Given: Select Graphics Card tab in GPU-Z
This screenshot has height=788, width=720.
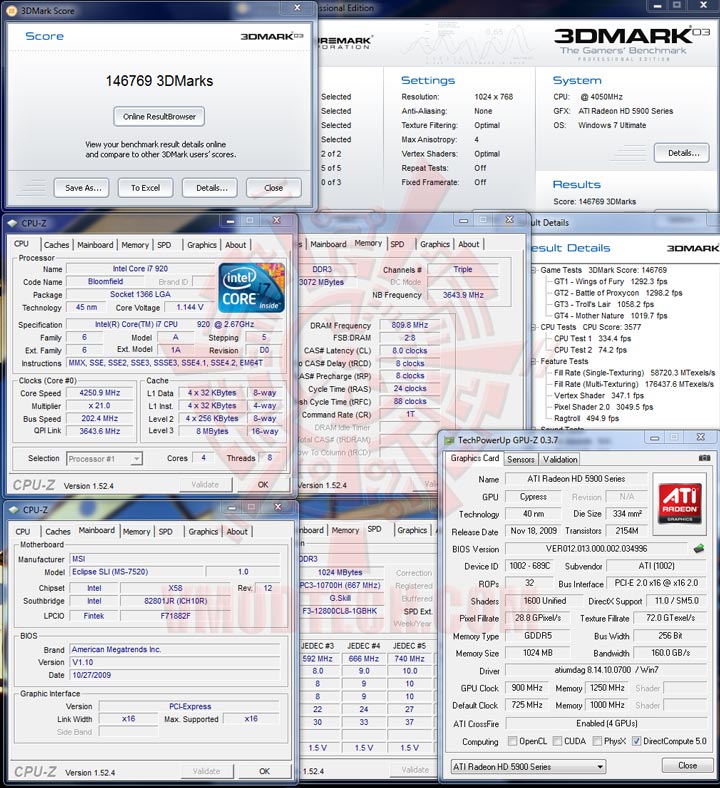Looking at the screenshot, I should (x=474, y=458).
